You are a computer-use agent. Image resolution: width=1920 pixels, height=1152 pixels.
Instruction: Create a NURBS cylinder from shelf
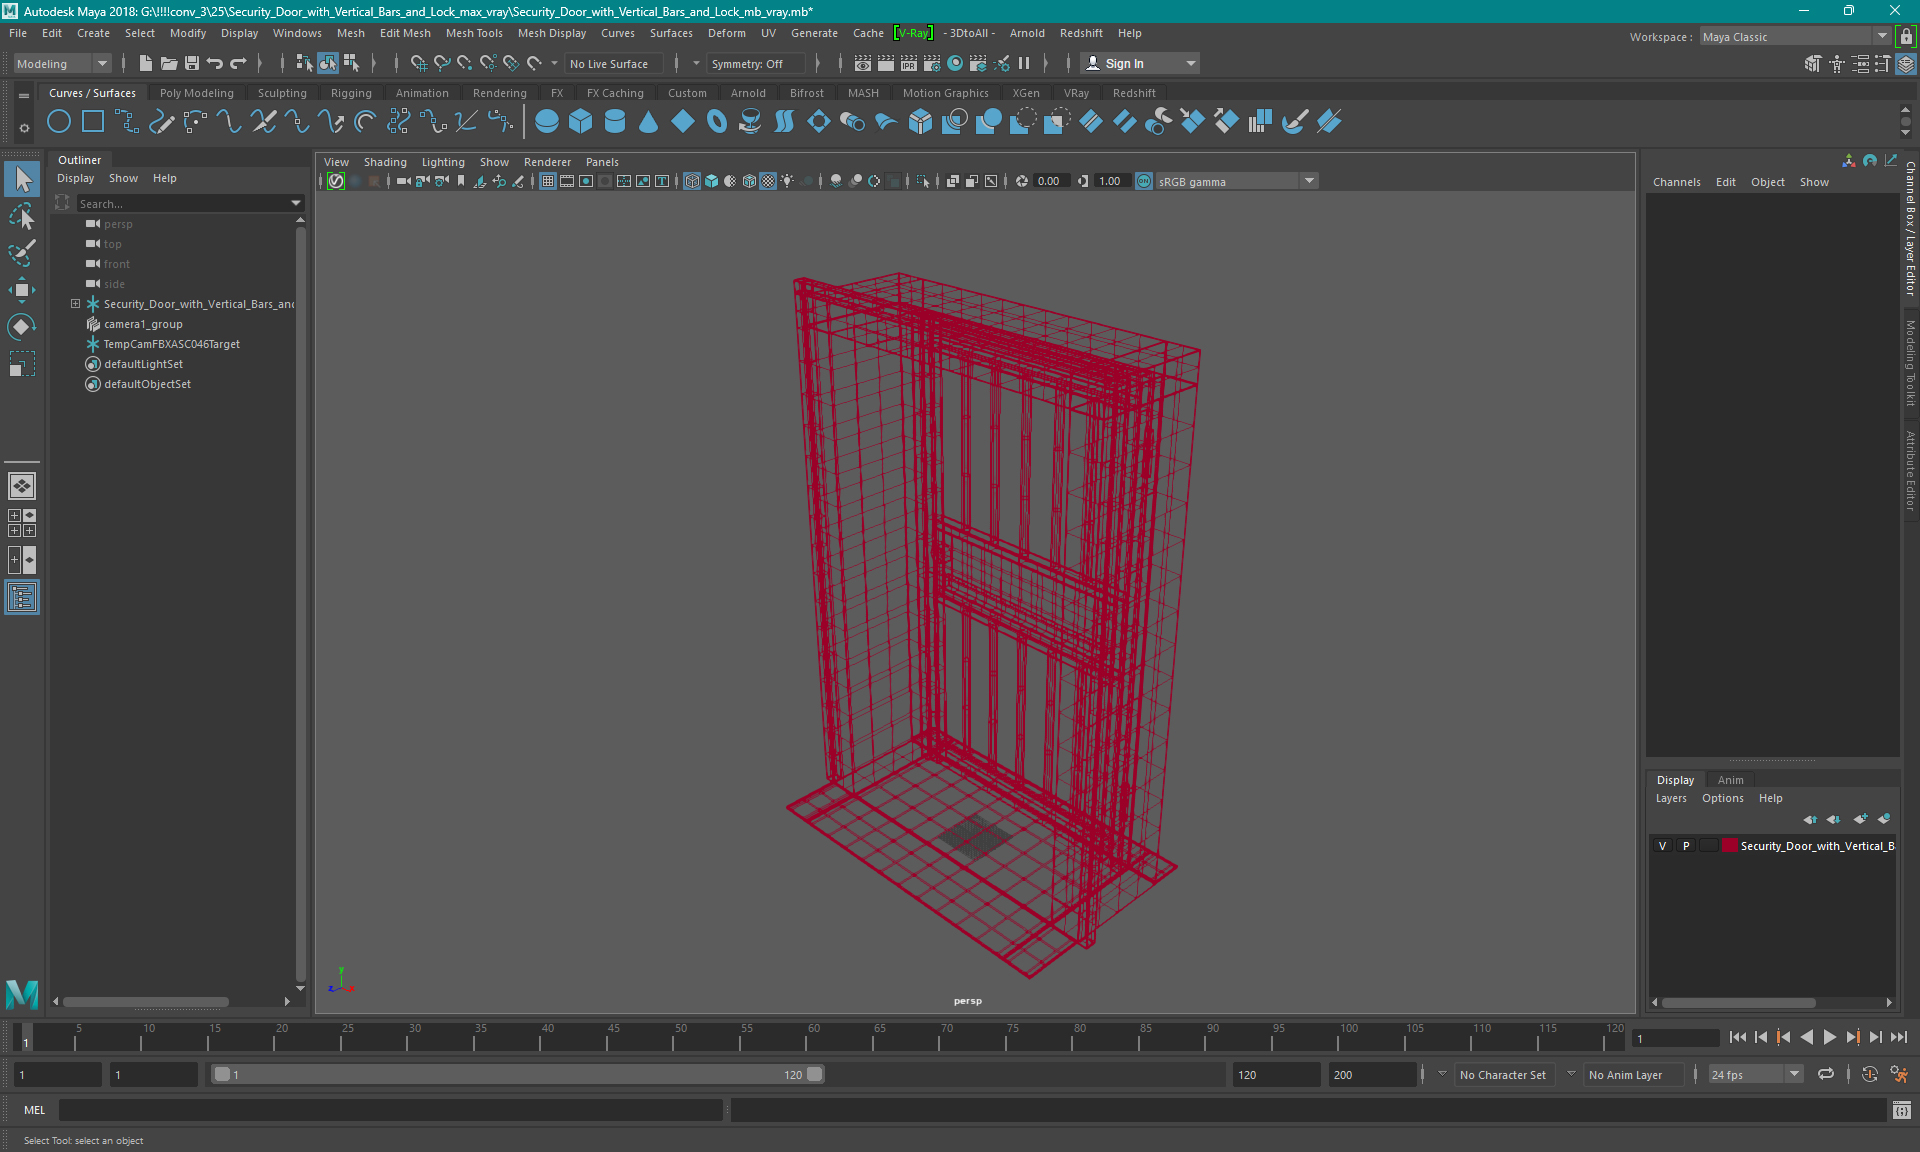[615, 122]
